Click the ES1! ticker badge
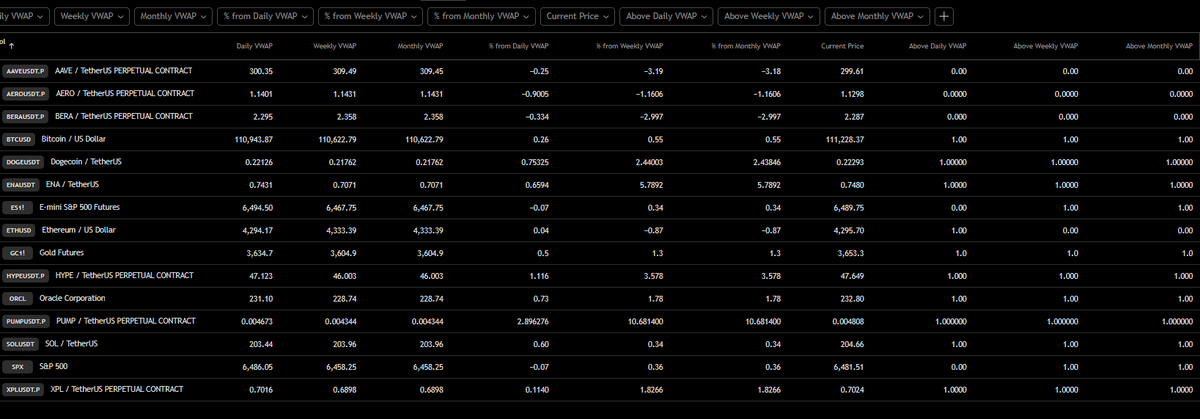This screenshot has width=1200, height=419. coord(18,207)
